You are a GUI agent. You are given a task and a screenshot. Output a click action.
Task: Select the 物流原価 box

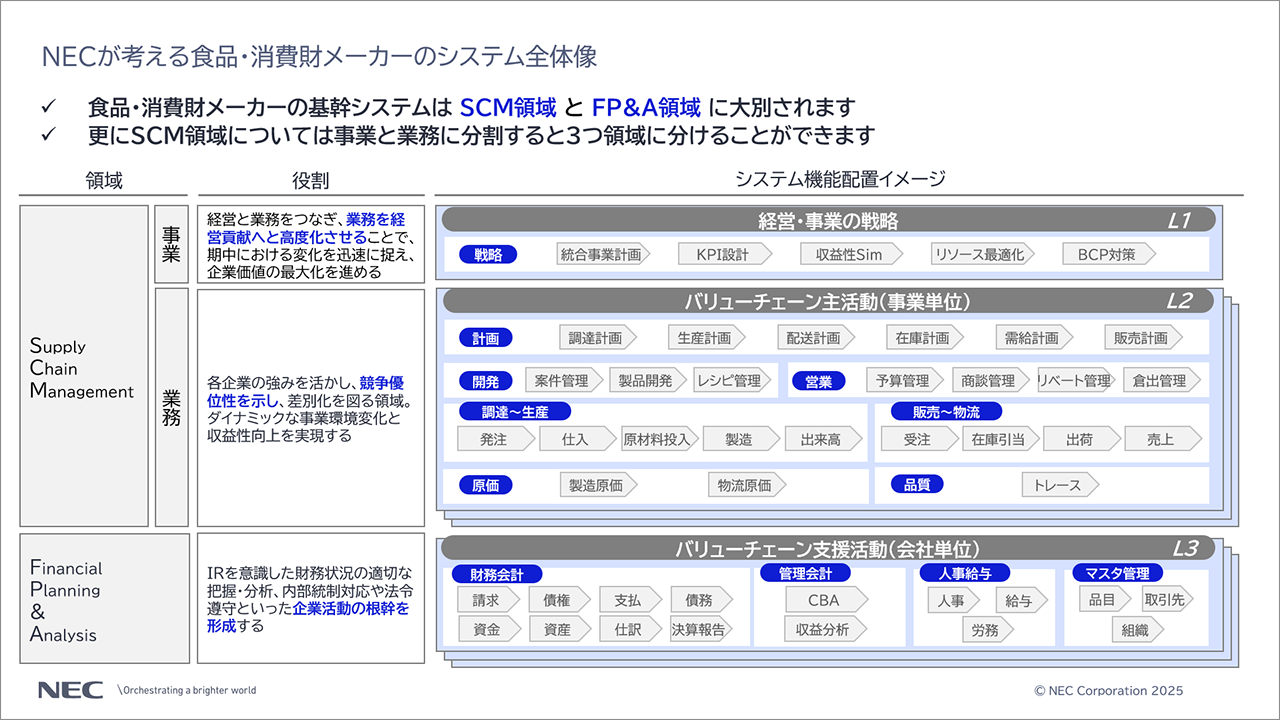(x=746, y=485)
